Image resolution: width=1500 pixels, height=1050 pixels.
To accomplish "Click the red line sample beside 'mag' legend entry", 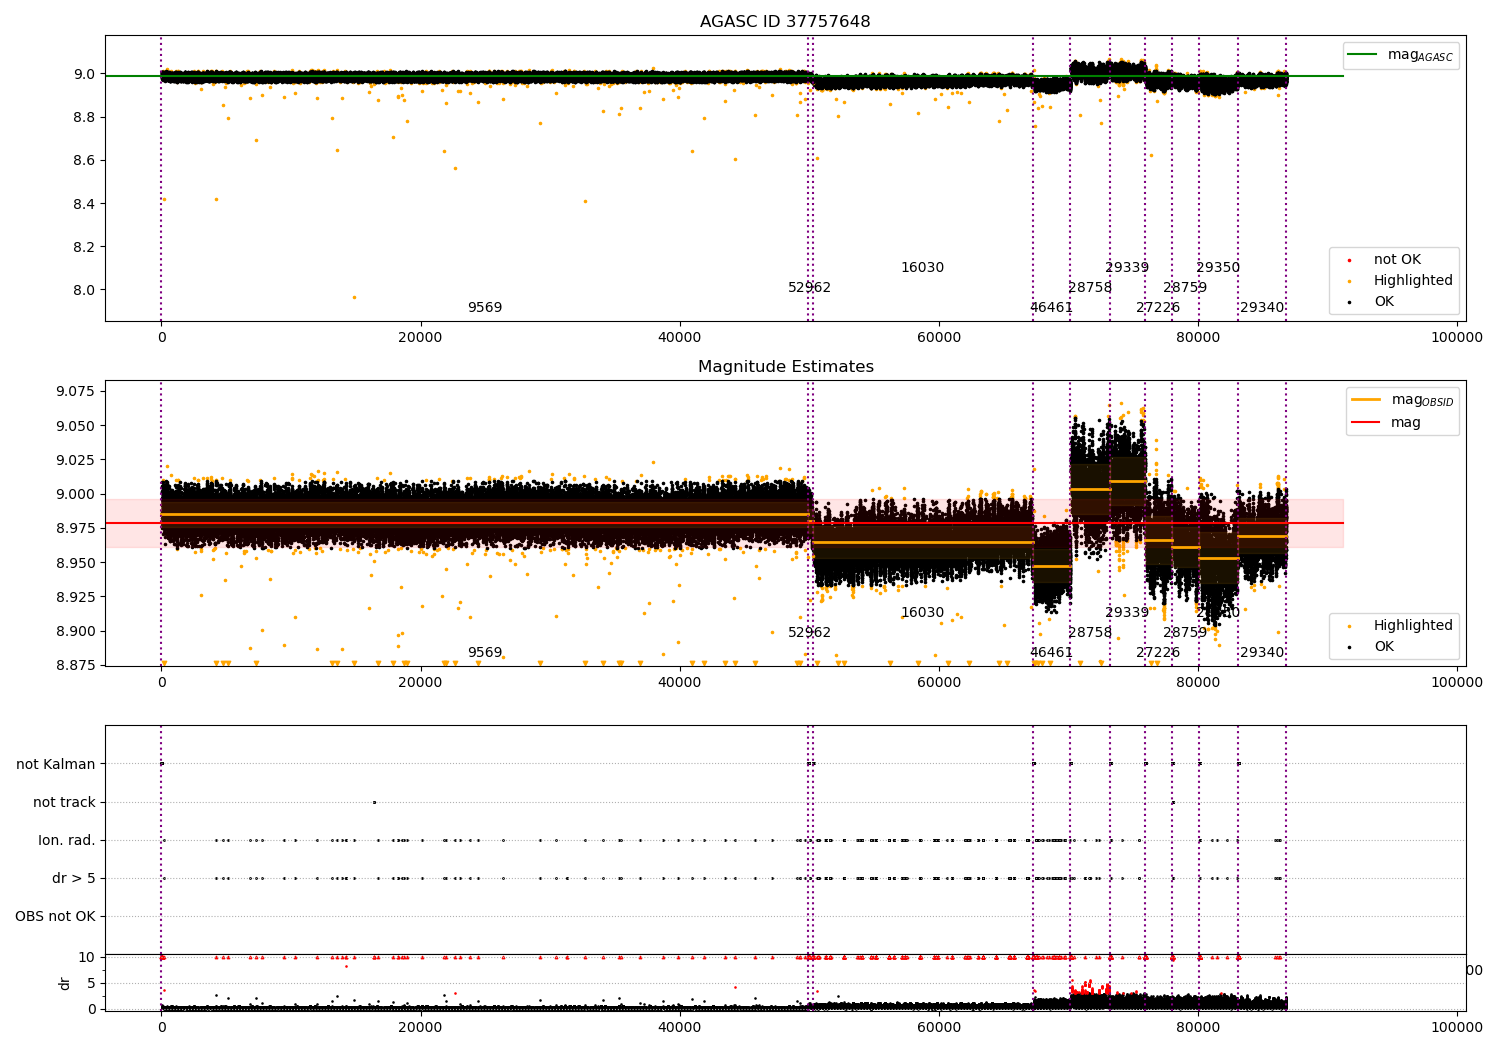I will 1366,423.
